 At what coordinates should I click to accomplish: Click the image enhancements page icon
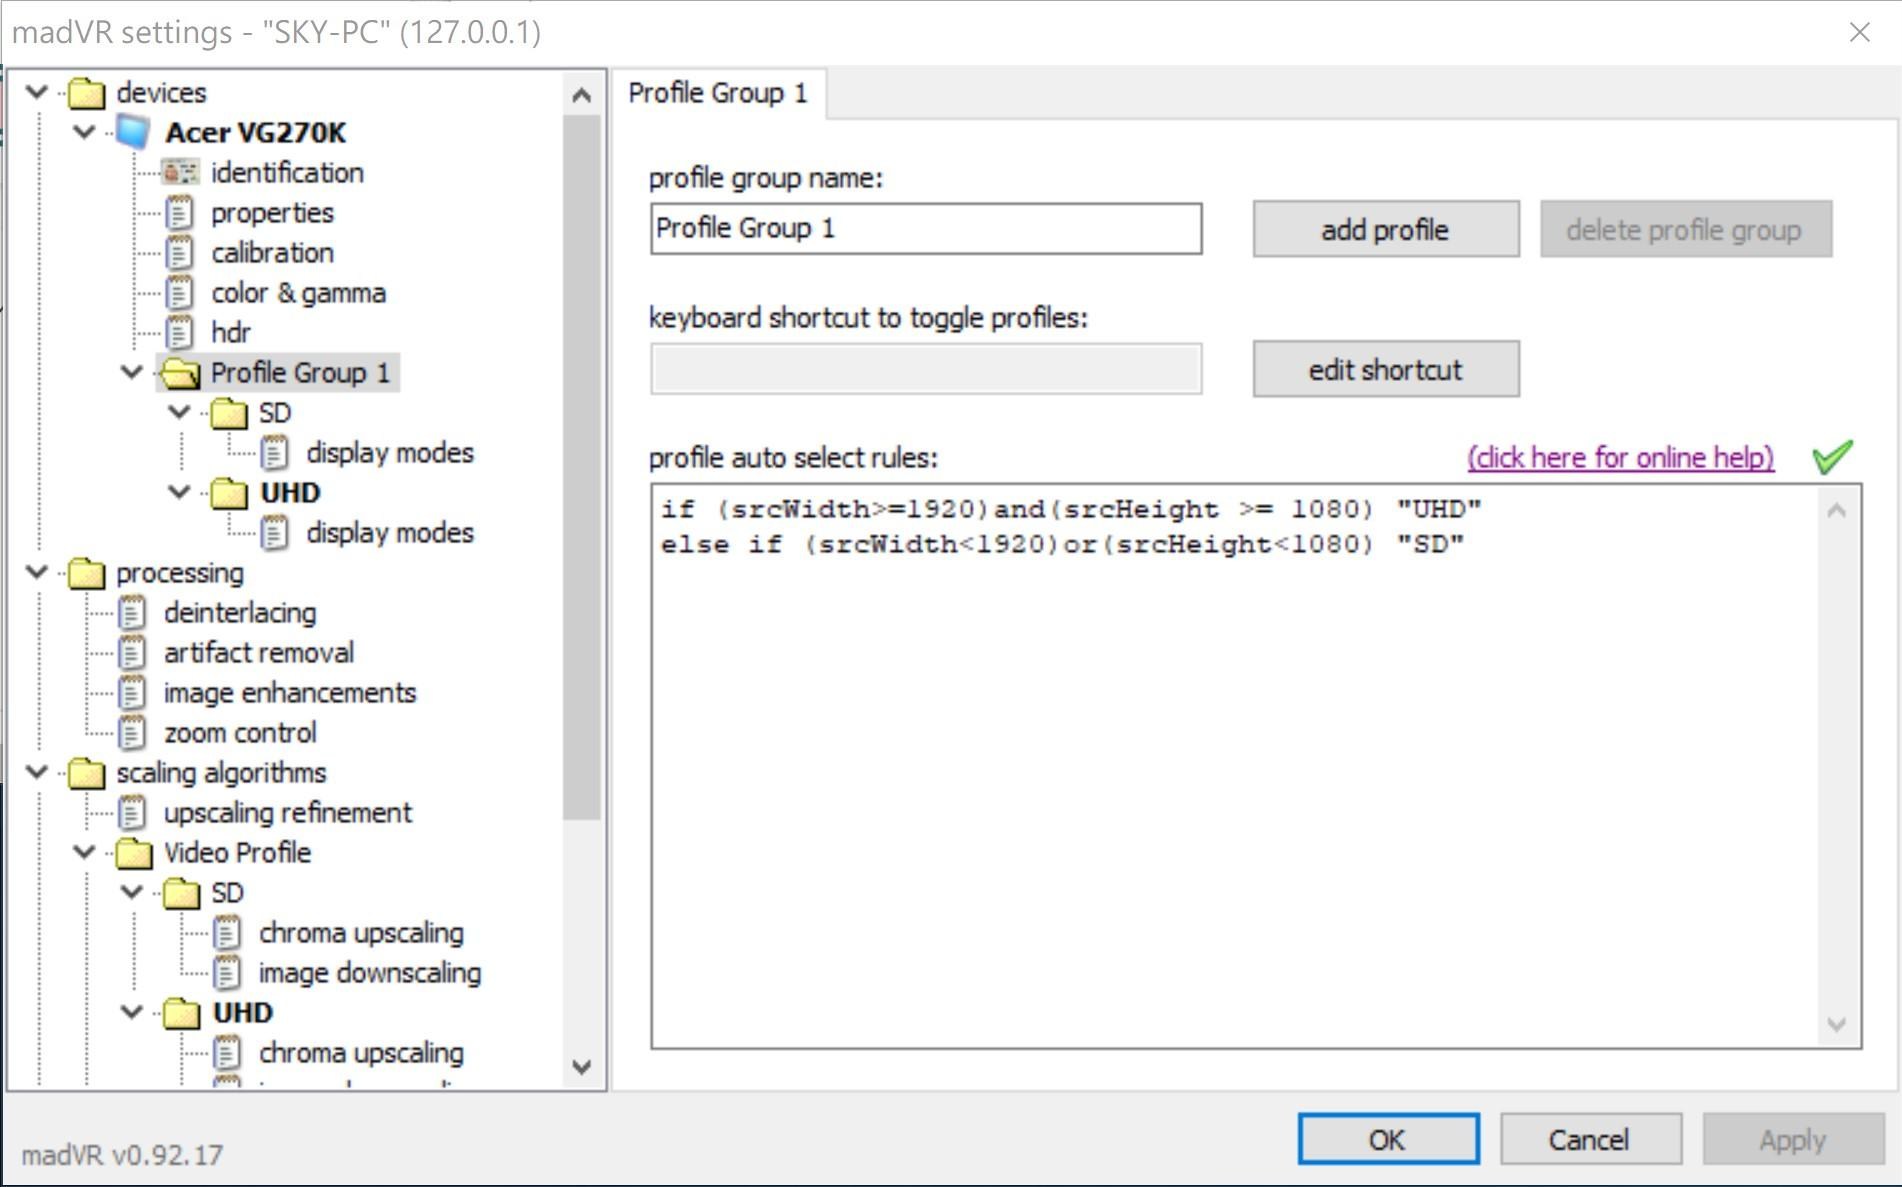pos(133,692)
